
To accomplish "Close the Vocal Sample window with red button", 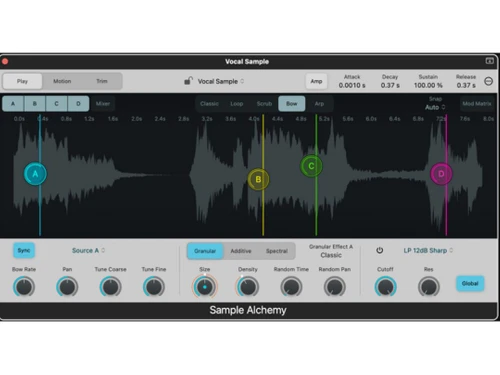I will 5,61.
